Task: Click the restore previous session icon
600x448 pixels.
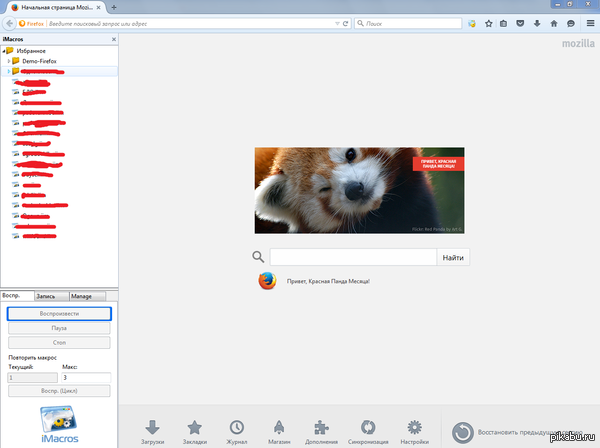Action: (463, 432)
